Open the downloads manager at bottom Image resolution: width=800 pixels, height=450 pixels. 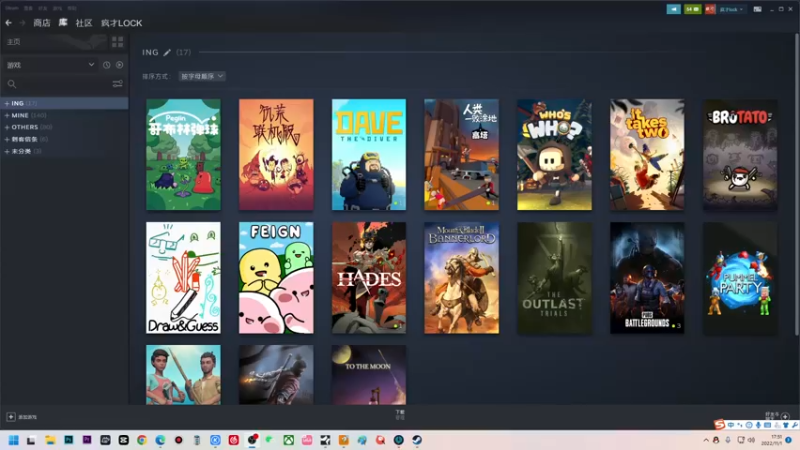pos(400,414)
